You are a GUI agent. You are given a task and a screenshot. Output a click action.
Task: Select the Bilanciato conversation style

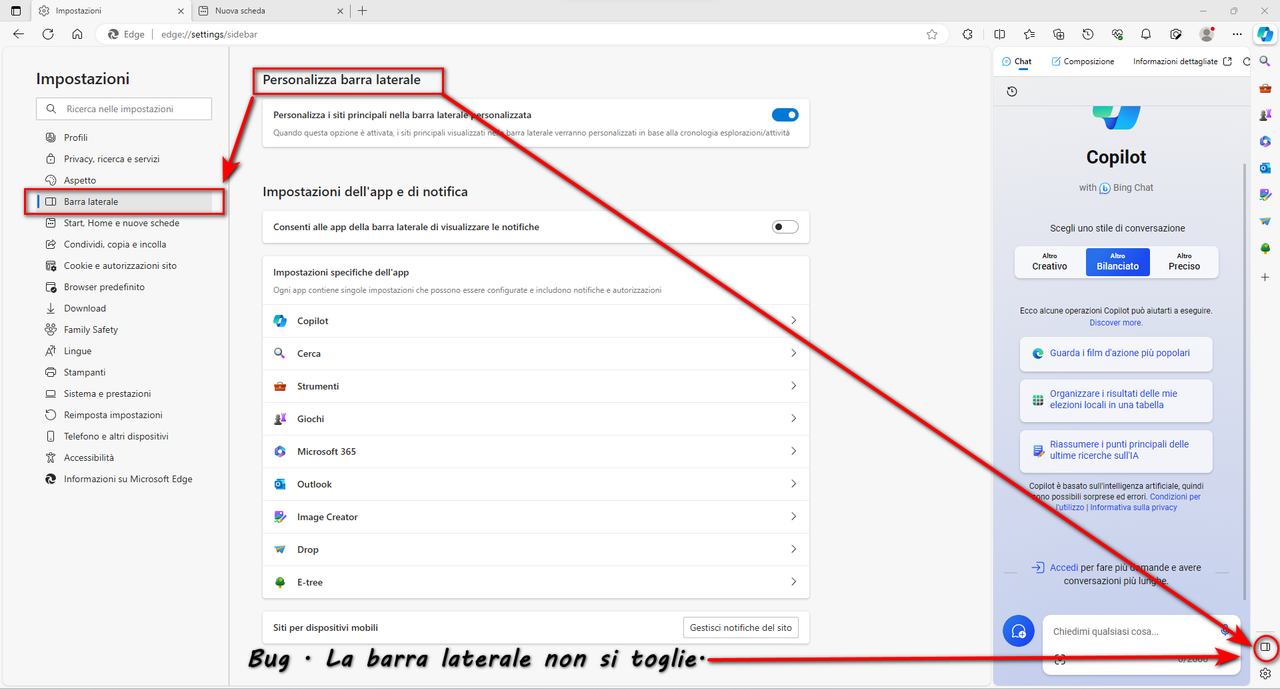click(1117, 262)
